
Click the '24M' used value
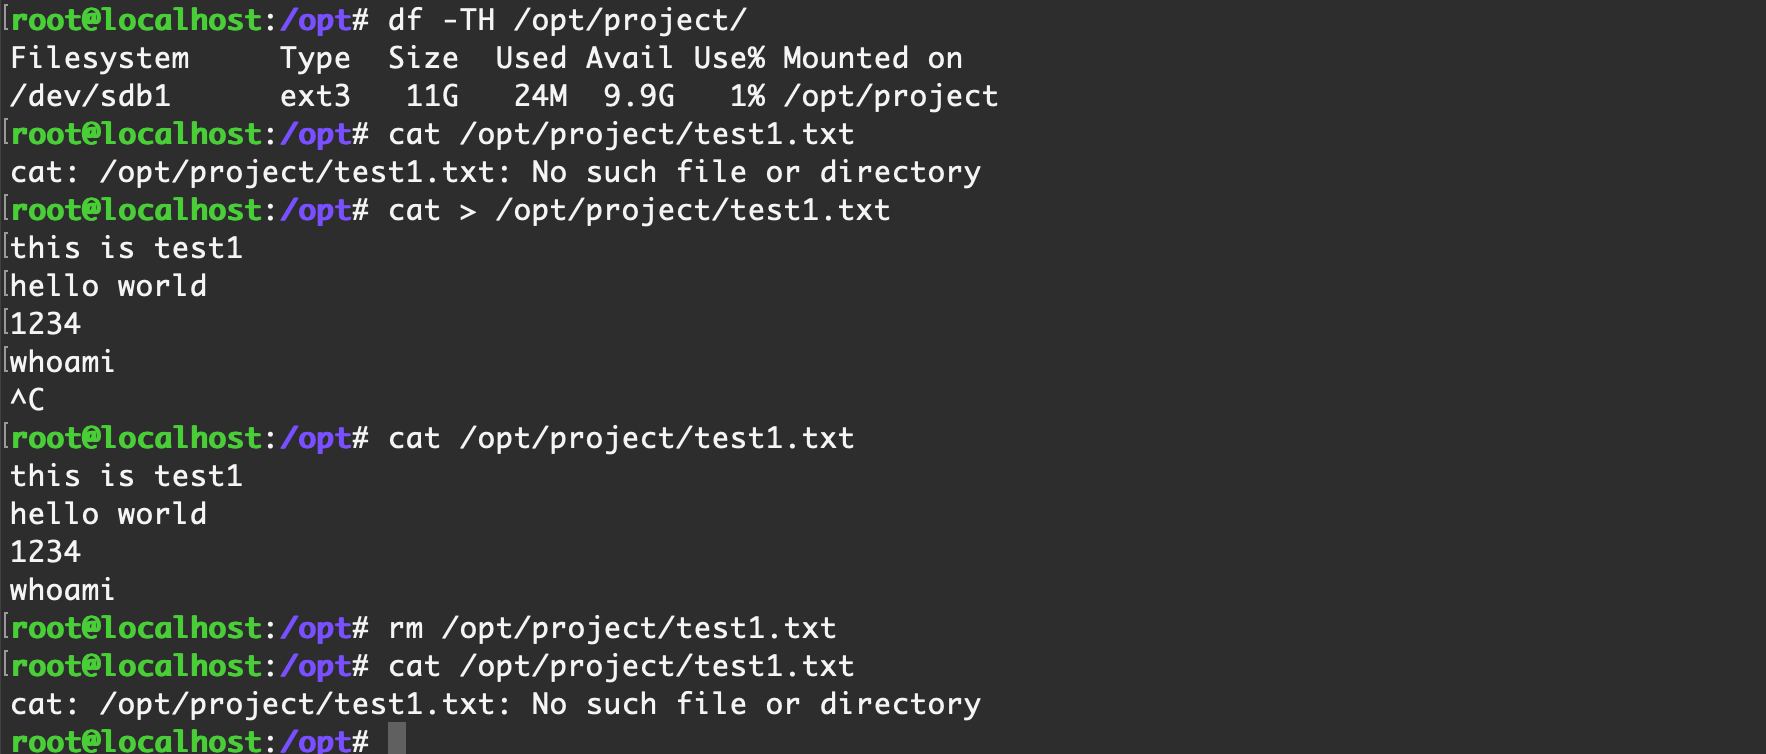click(540, 96)
